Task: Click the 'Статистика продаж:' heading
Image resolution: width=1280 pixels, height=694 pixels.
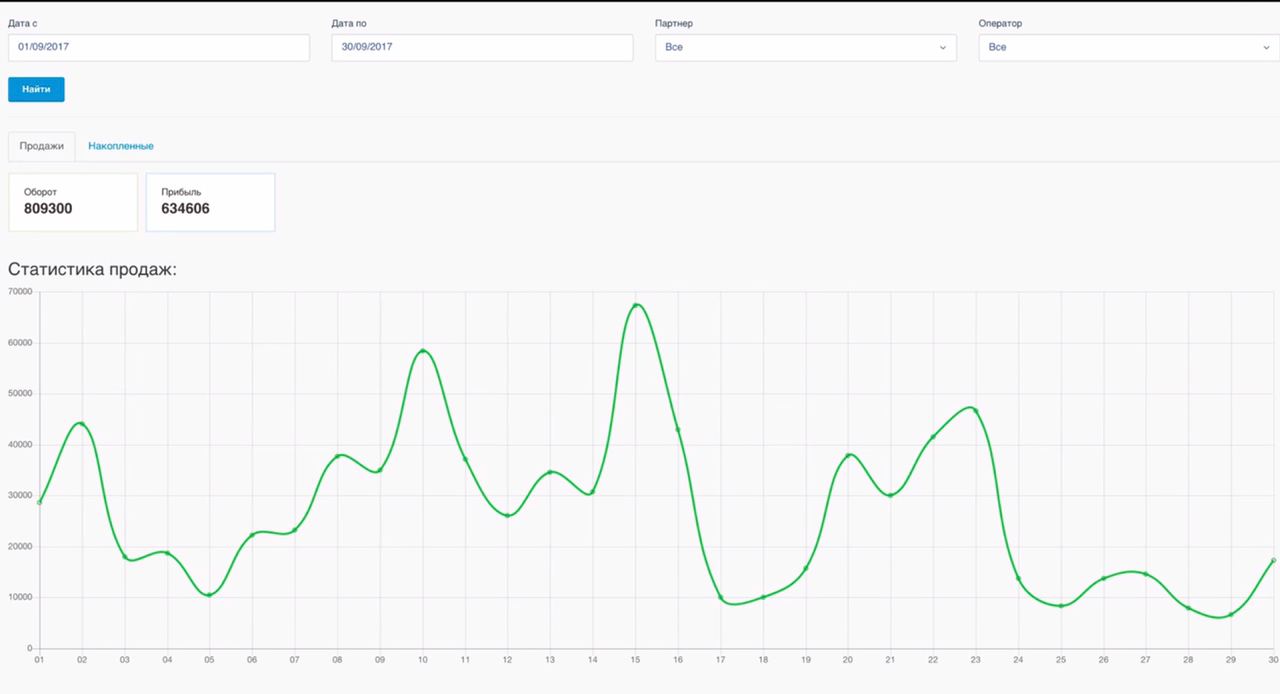Action: (92, 269)
